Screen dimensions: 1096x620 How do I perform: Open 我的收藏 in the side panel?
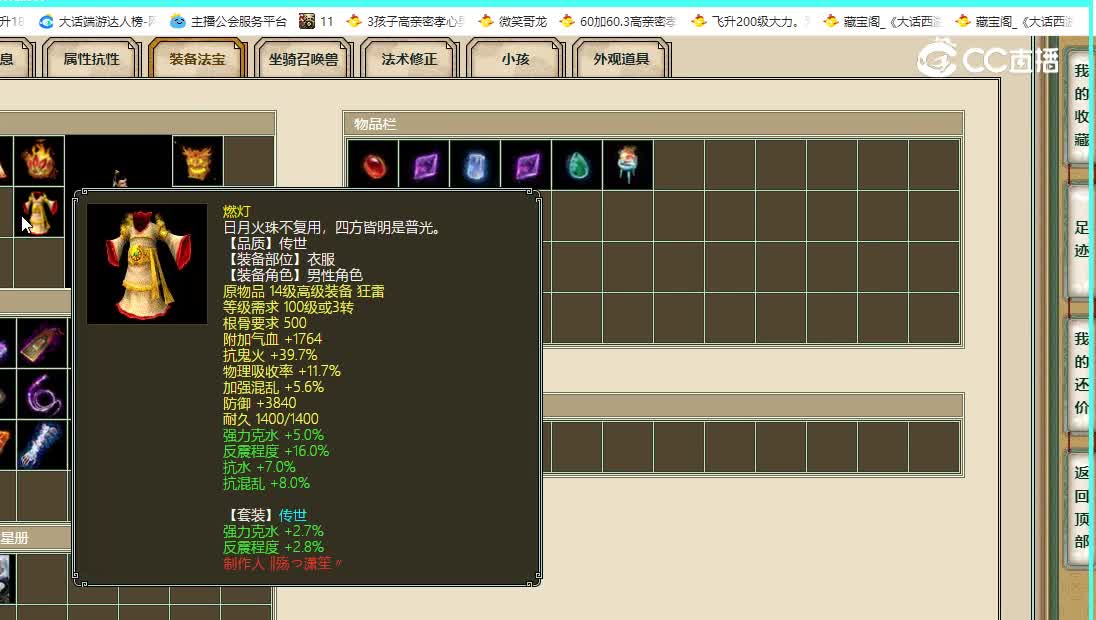click(x=1081, y=105)
